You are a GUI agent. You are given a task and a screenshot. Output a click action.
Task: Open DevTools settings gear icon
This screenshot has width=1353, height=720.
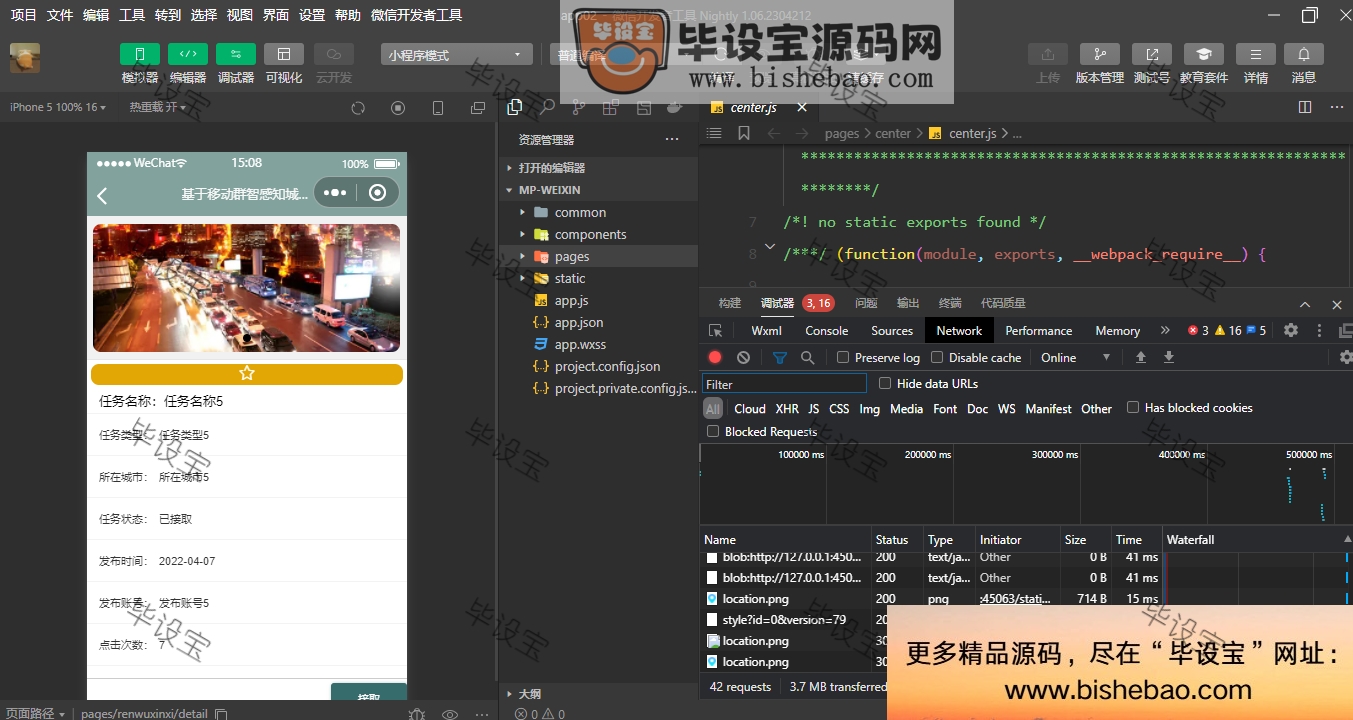[x=1291, y=330]
